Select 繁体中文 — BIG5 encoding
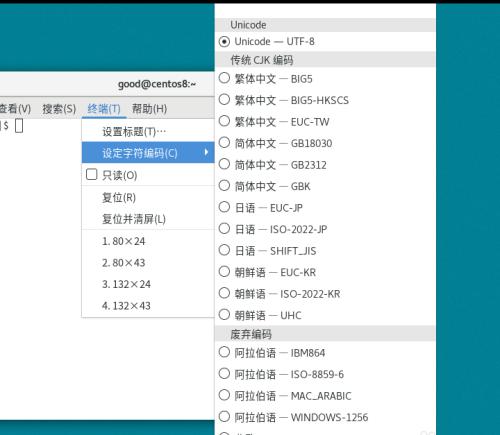This screenshot has height=435, width=500. [x=325, y=79]
